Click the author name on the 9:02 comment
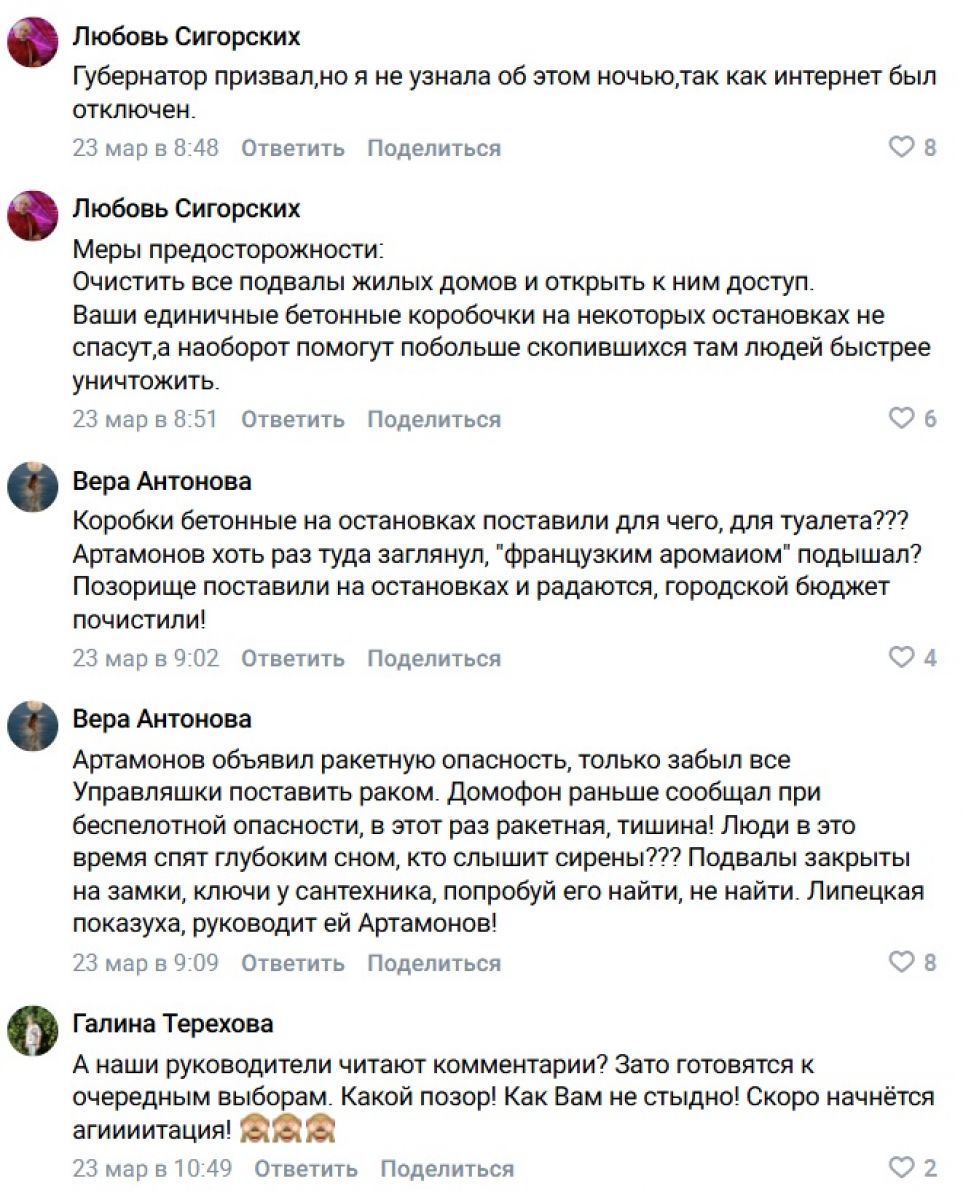Screen dimensions: 963x1200 (162, 481)
